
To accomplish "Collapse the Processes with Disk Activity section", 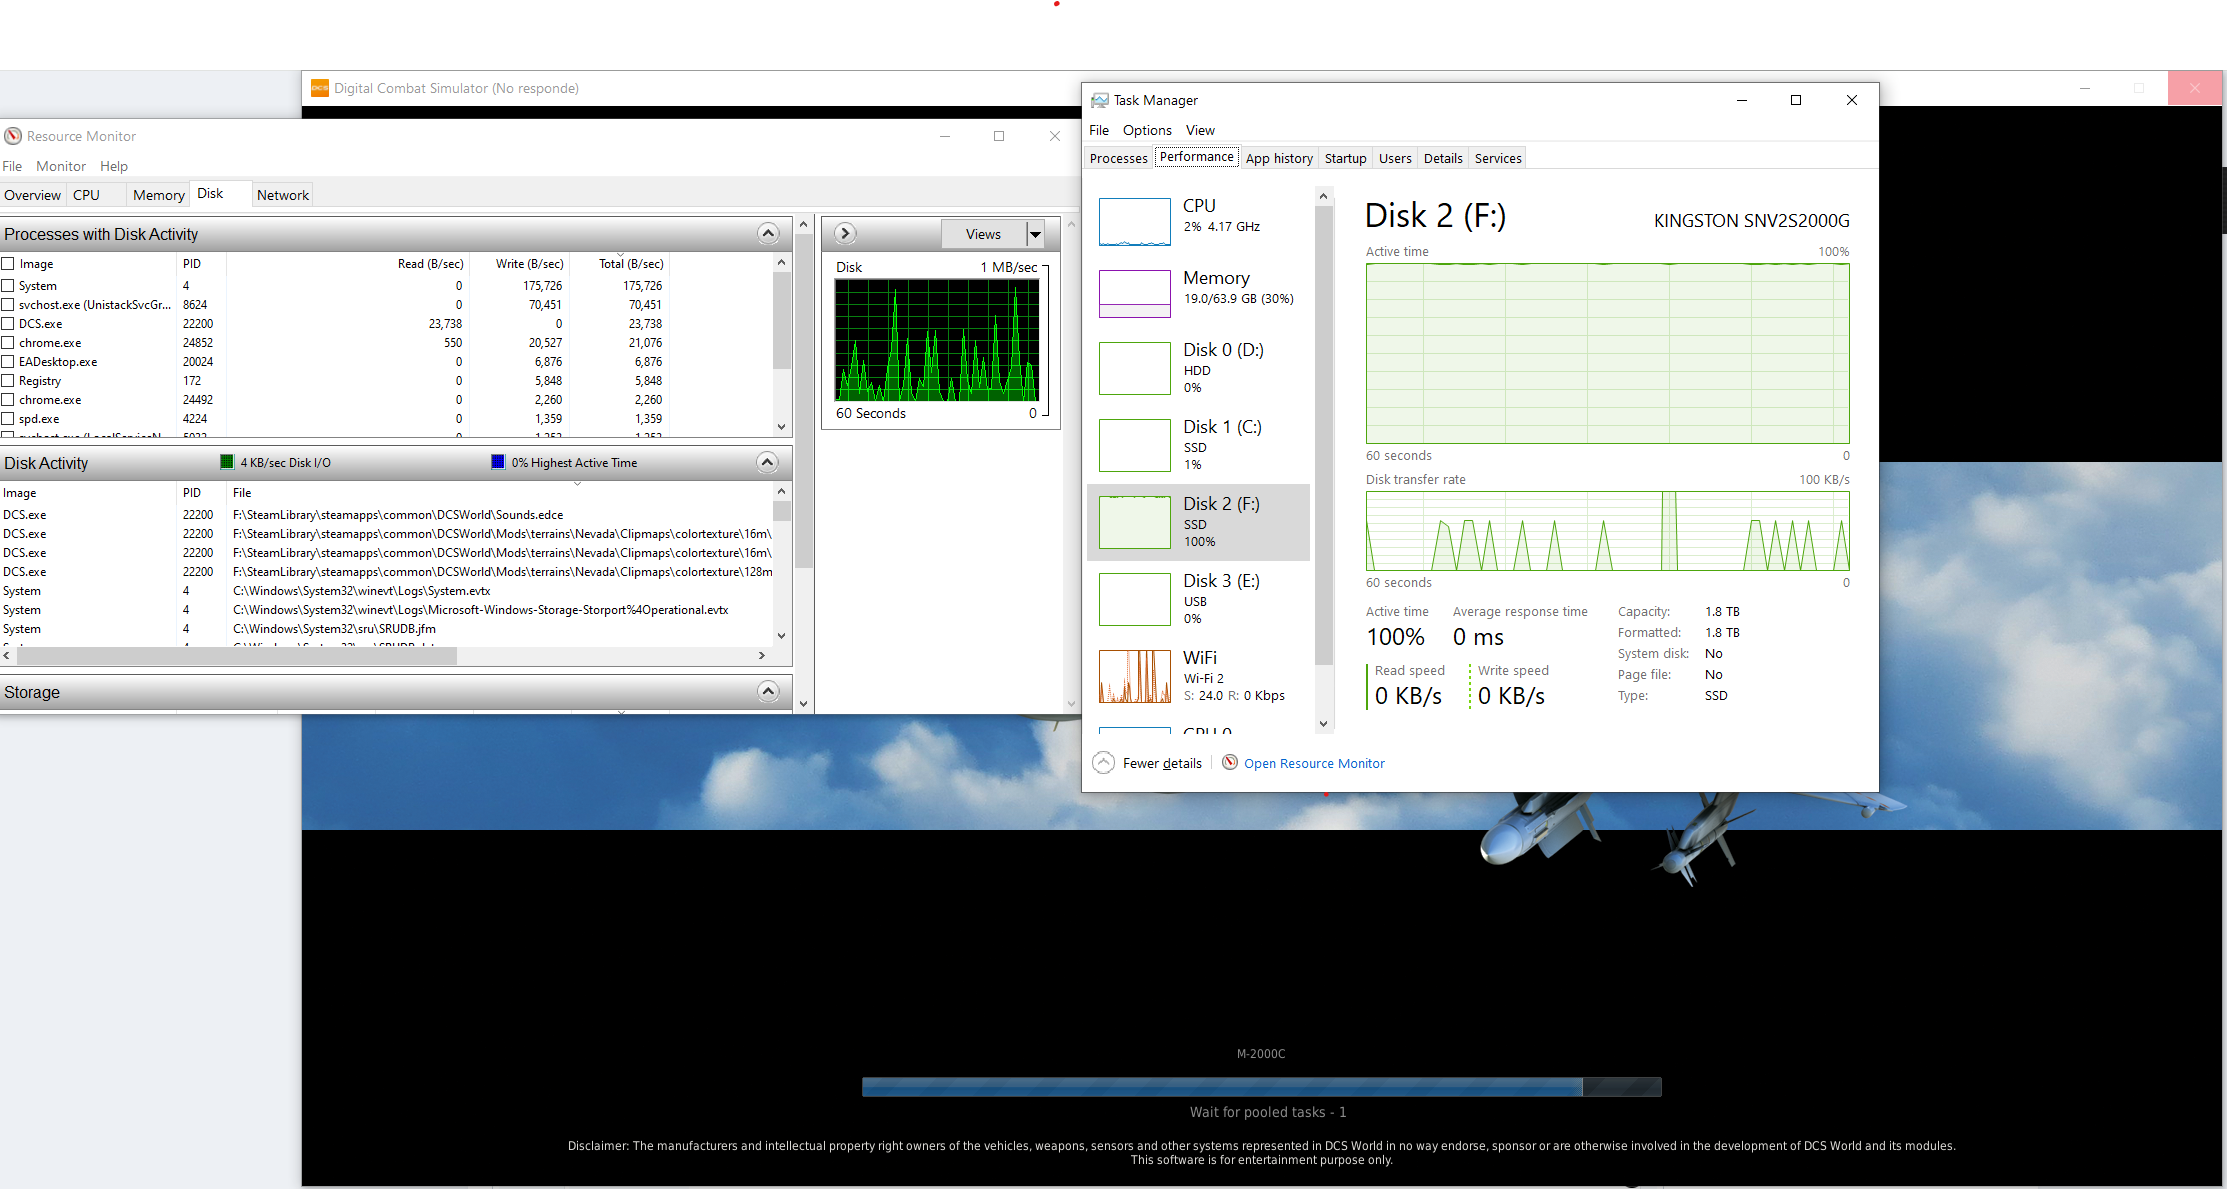I will pos(768,234).
